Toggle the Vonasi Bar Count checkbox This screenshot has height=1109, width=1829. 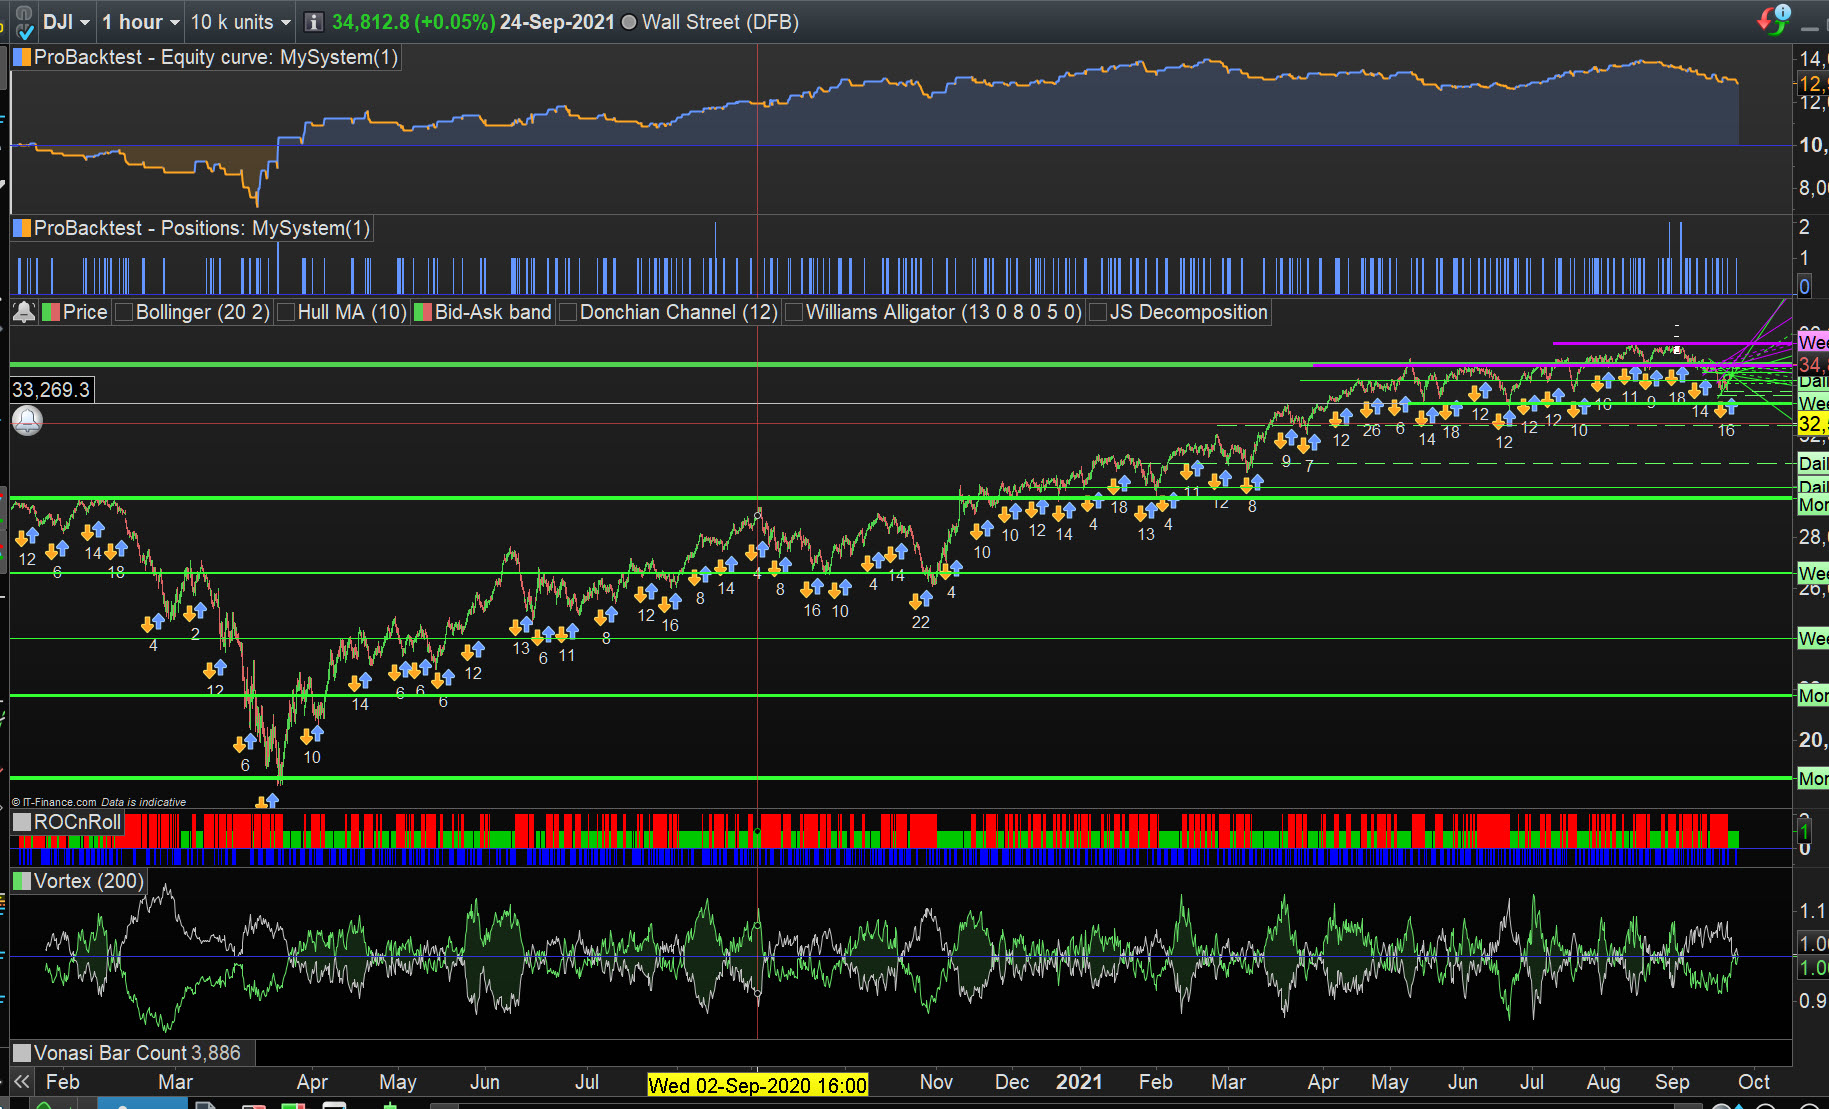pyautogui.click(x=22, y=1053)
